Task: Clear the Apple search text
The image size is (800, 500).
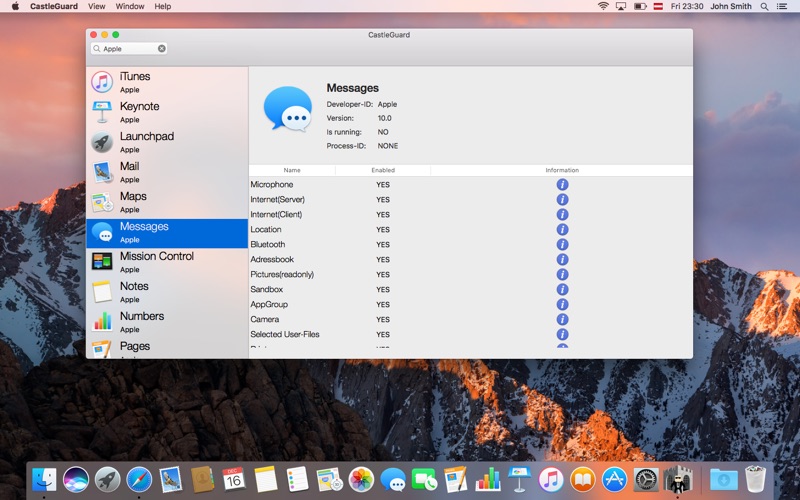Action: point(162,48)
